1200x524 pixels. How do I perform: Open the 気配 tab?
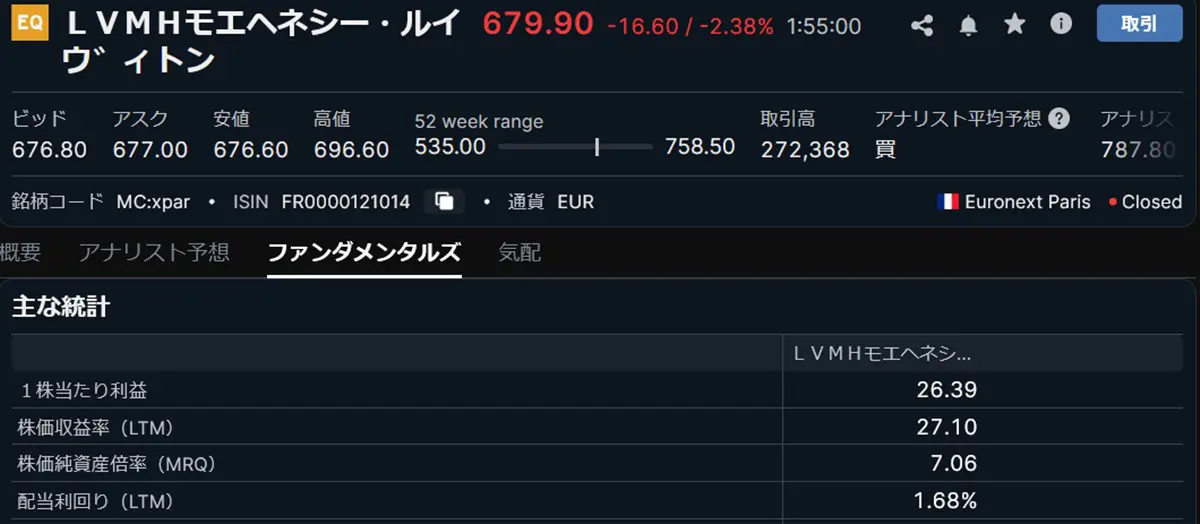click(519, 252)
